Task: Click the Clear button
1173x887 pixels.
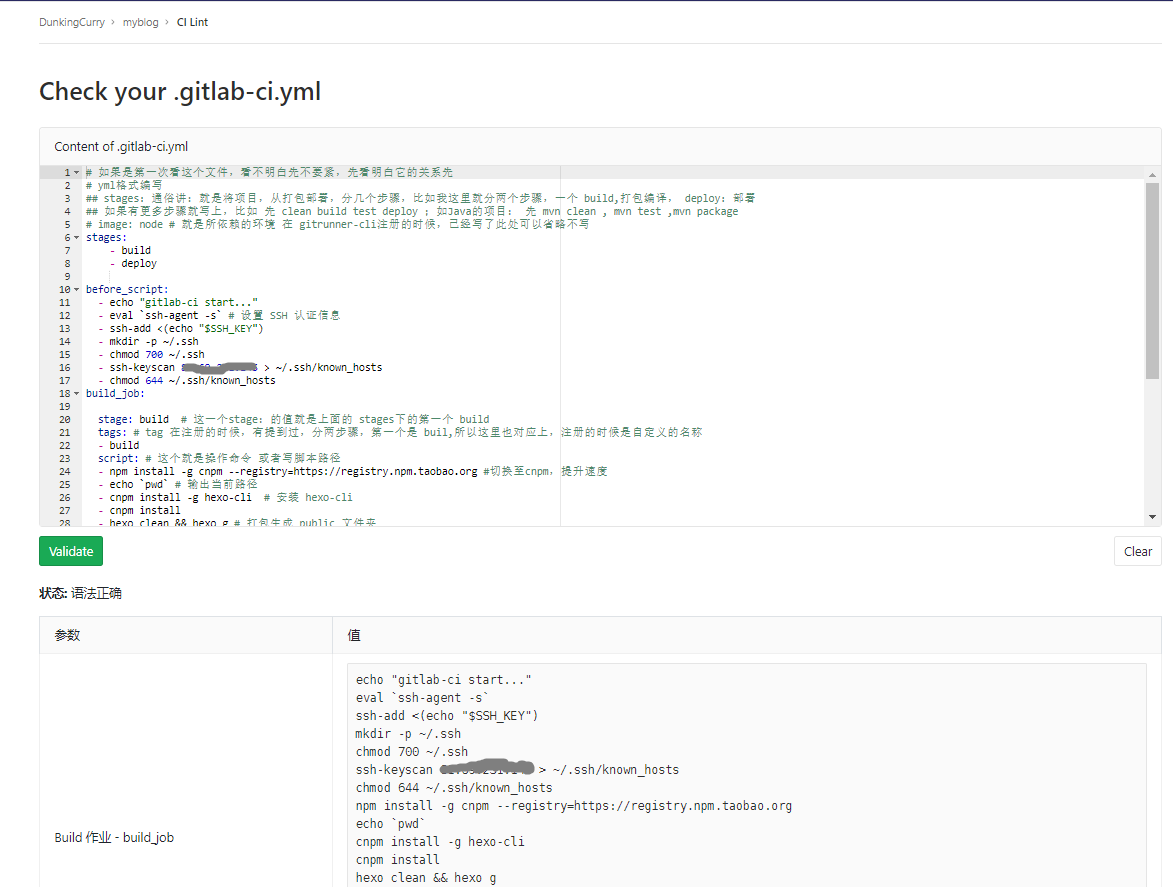Action: coord(1137,551)
